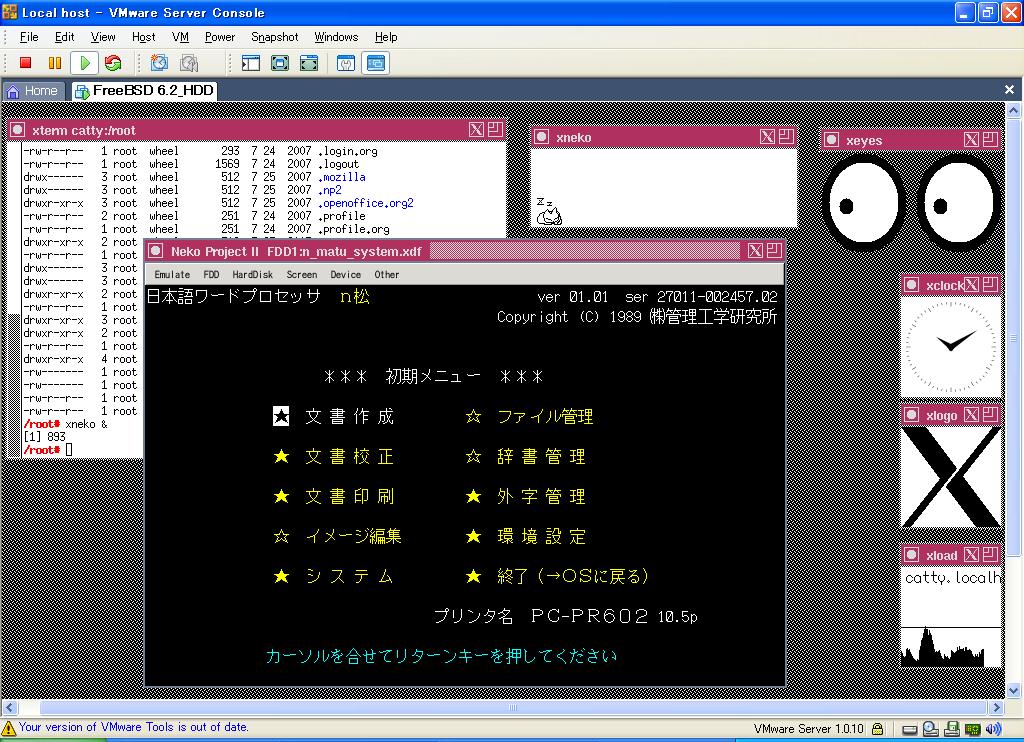Open the Windows menu
This screenshot has width=1024, height=742.
click(336, 37)
